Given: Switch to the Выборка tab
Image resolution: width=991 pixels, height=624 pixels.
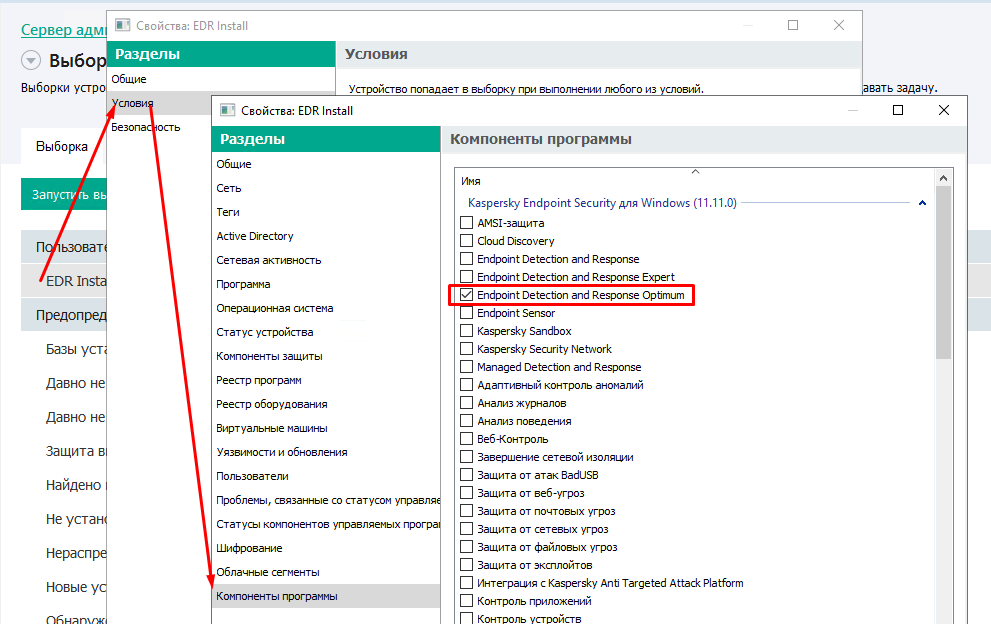Looking at the screenshot, I should (62, 146).
